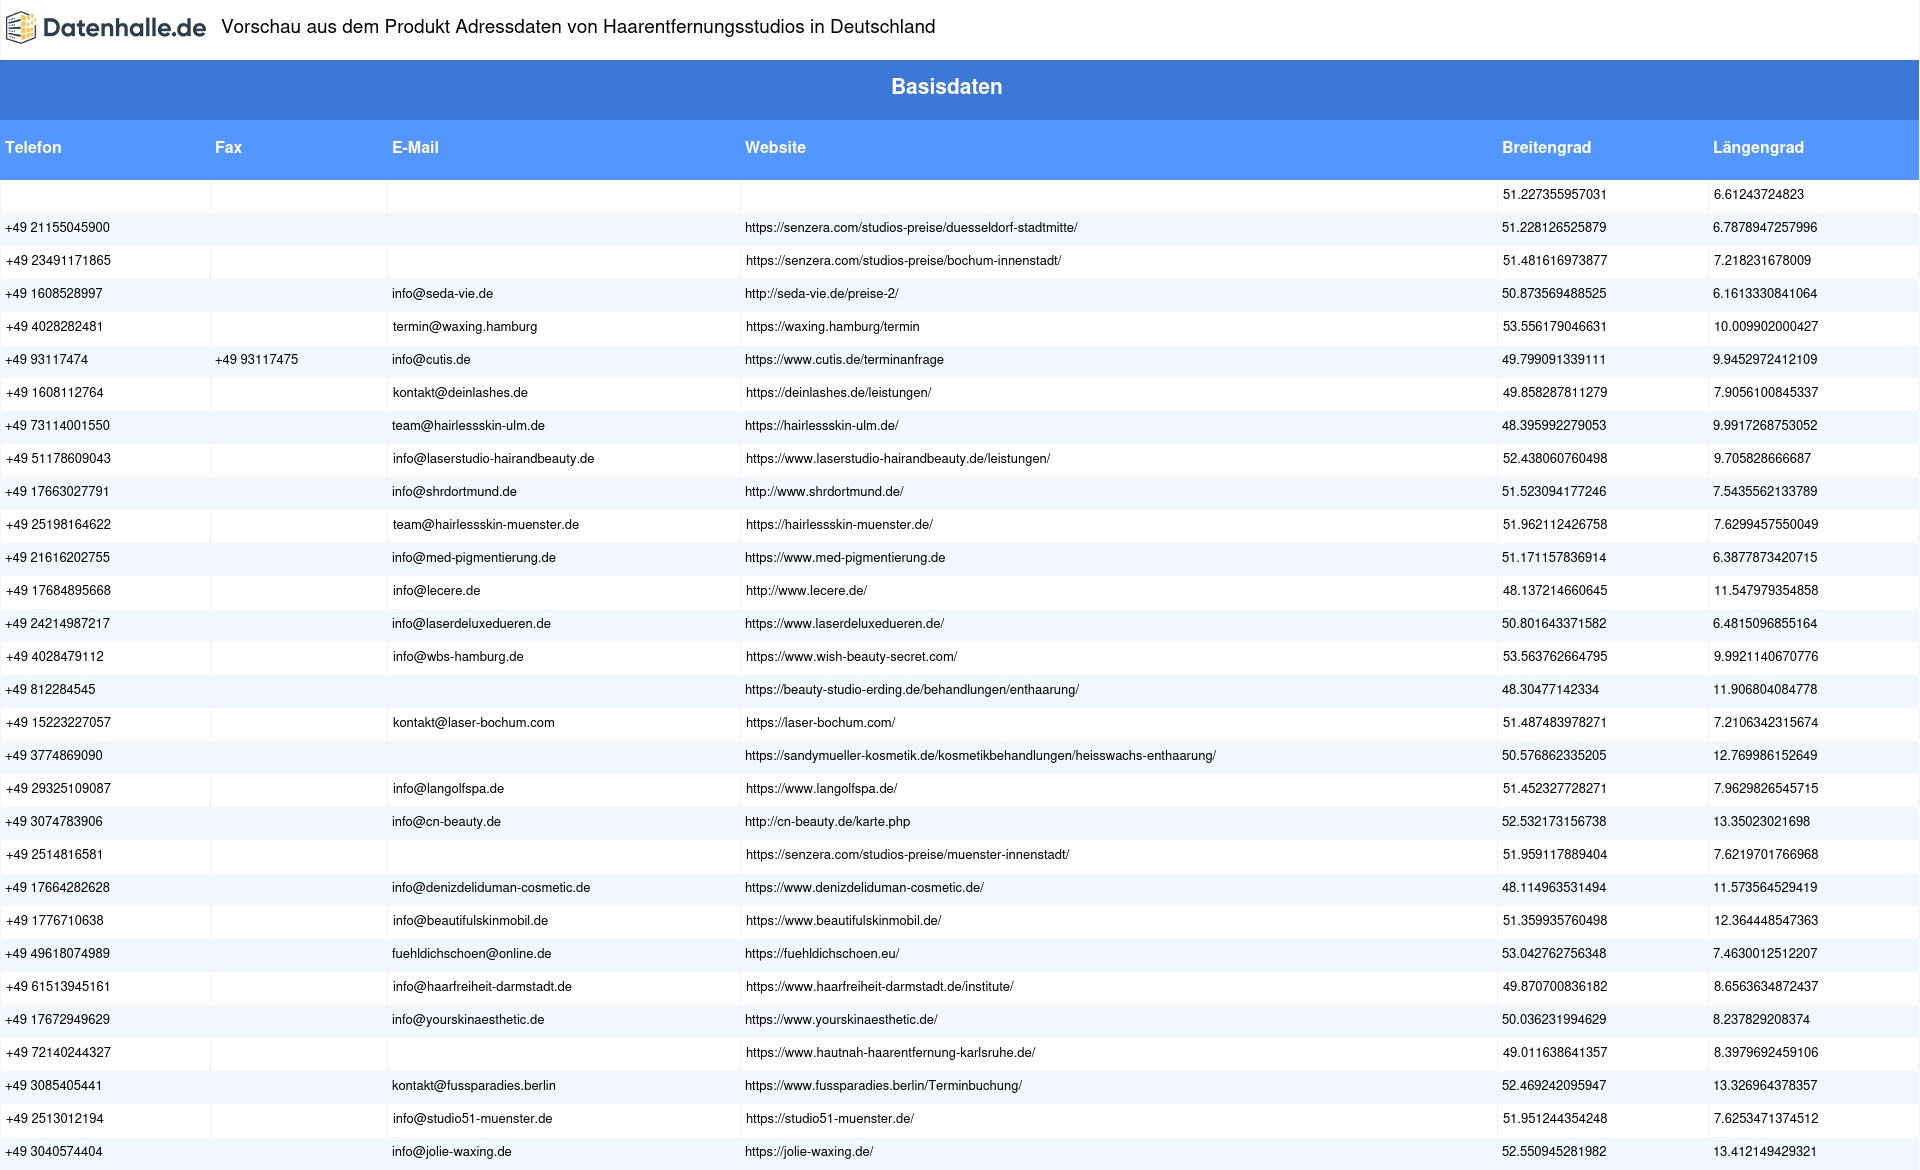Open wish-beauty-secret.com website link
This screenshot has width=1920, height=1170.
click(x=851, y=657)
